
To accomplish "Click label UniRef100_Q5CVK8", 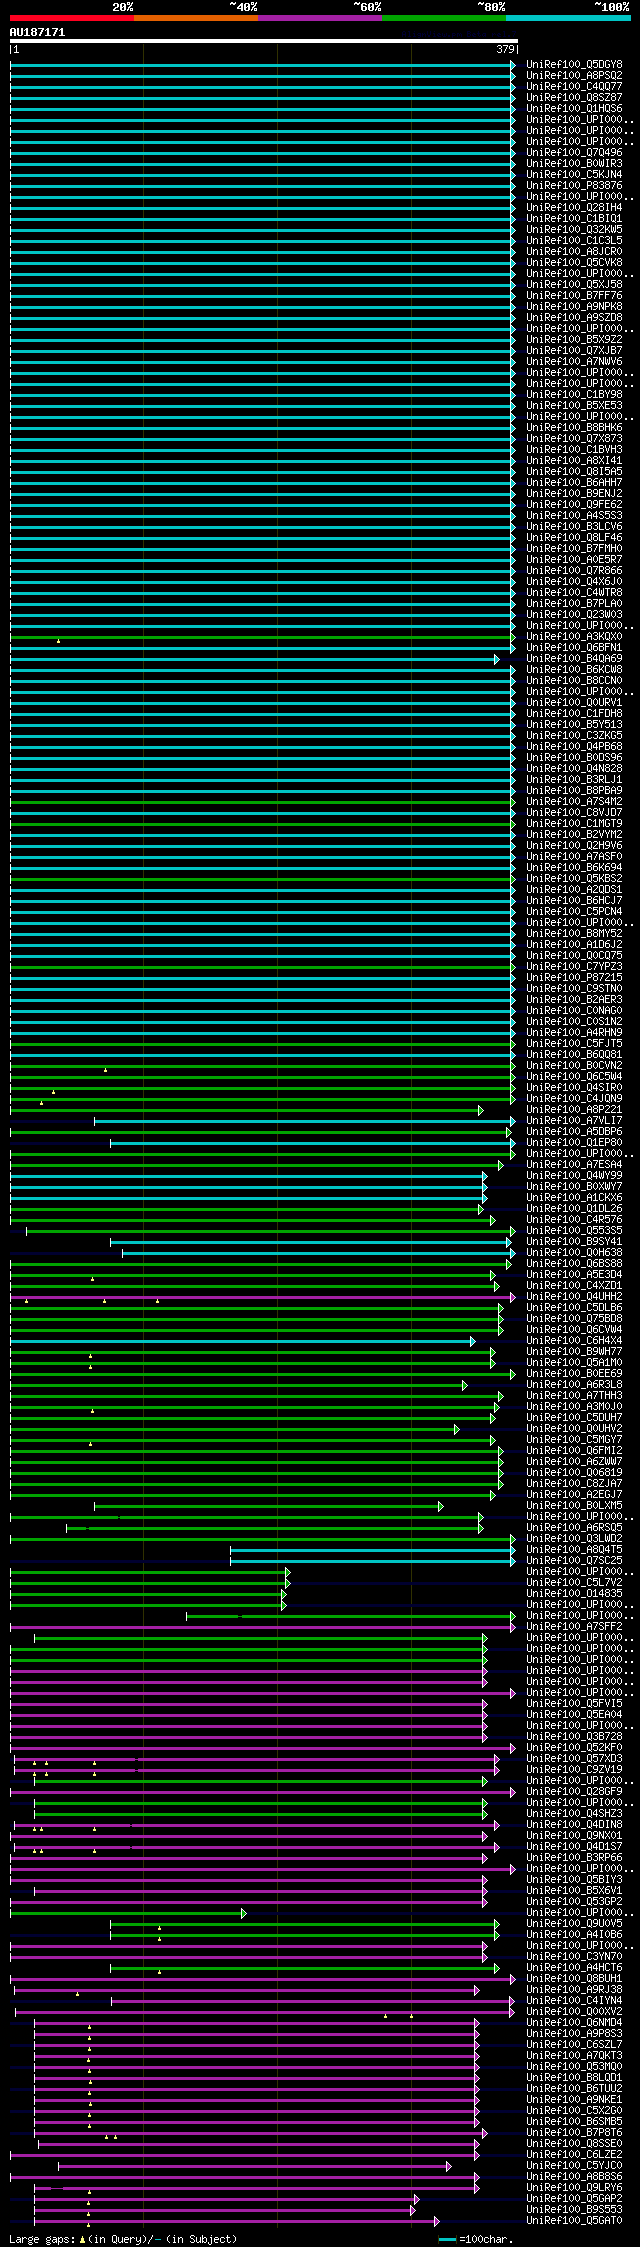I will pyautogui.click(x=574, y=263).
